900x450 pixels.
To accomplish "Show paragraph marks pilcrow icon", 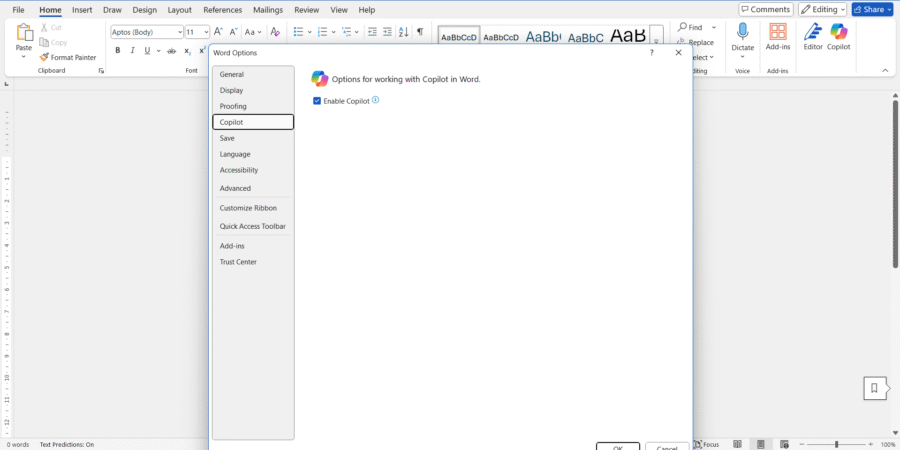I will (420, 32).
